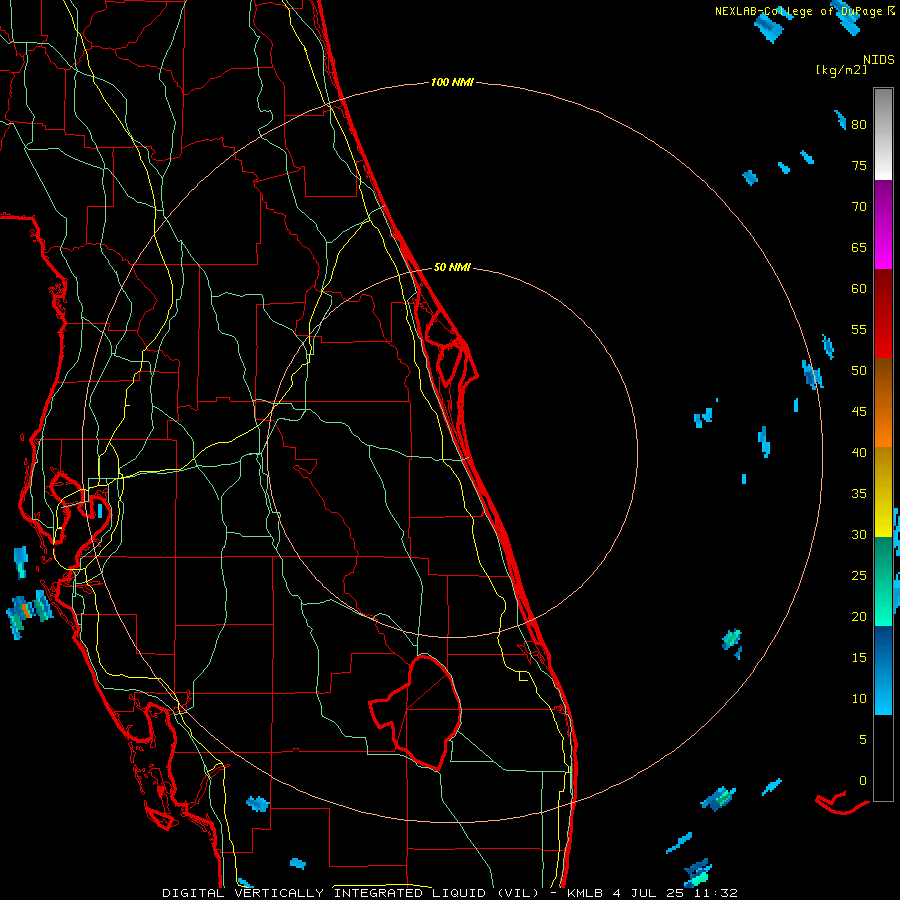Click the 40 value on the color scale
This screenshot has width=900, height=900.
tap(859, 453)
